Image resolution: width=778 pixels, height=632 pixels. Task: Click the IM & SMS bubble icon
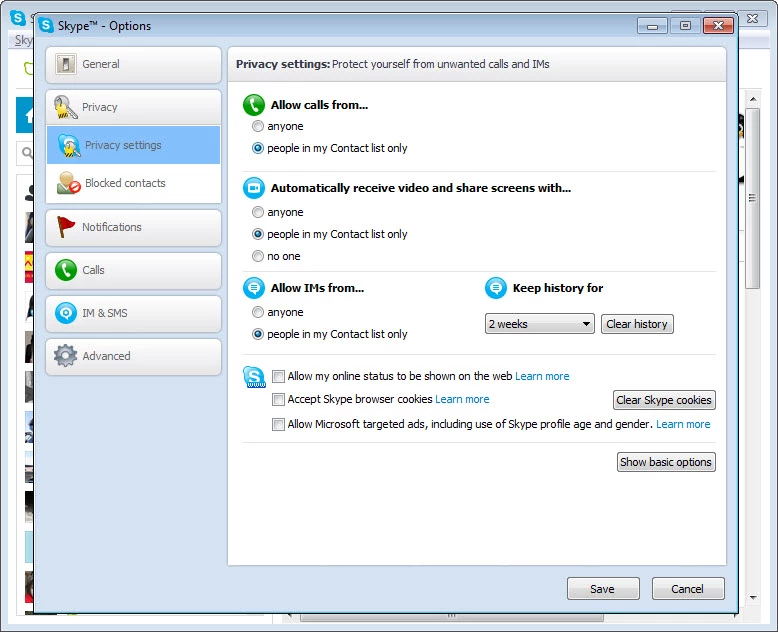point(66,313)
